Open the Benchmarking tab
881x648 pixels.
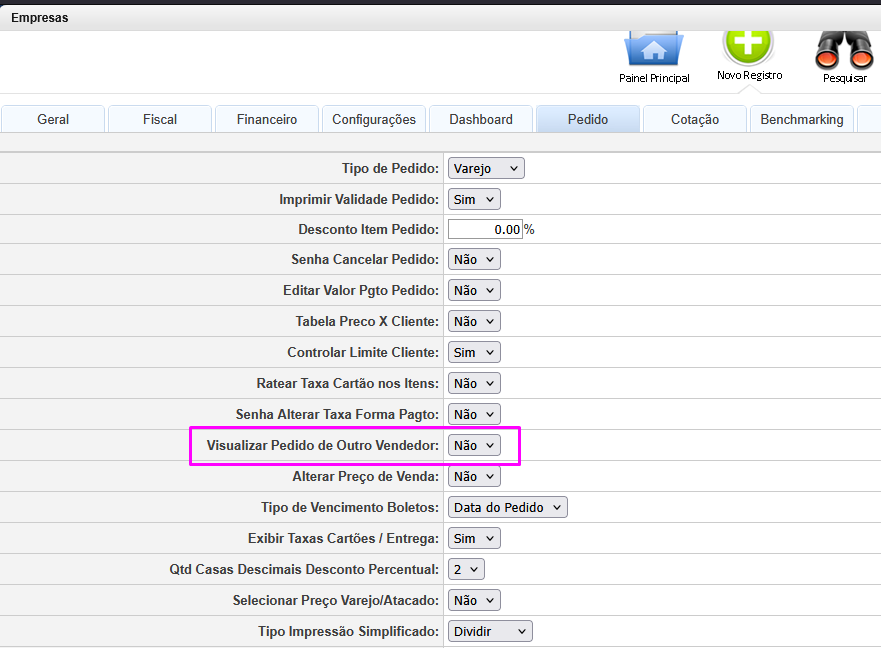[x=802, y=119]
